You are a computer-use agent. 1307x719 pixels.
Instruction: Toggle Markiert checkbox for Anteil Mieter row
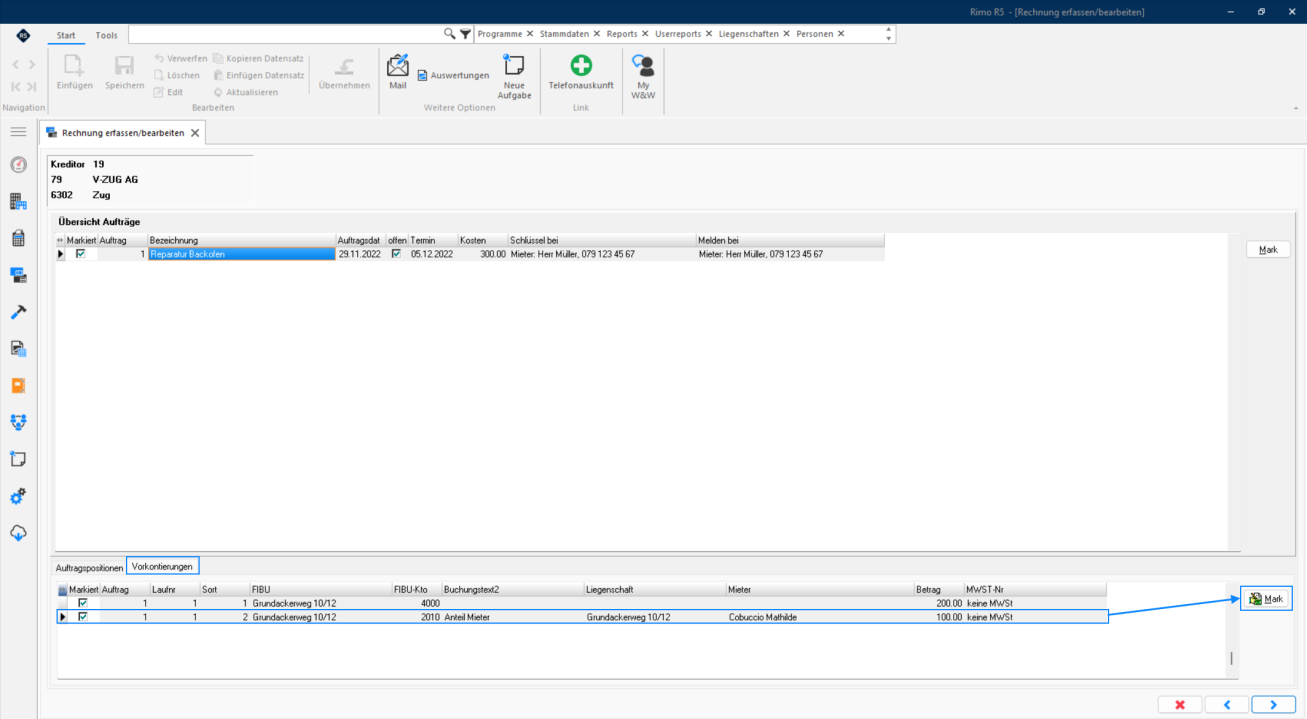(x=83, y=617)
